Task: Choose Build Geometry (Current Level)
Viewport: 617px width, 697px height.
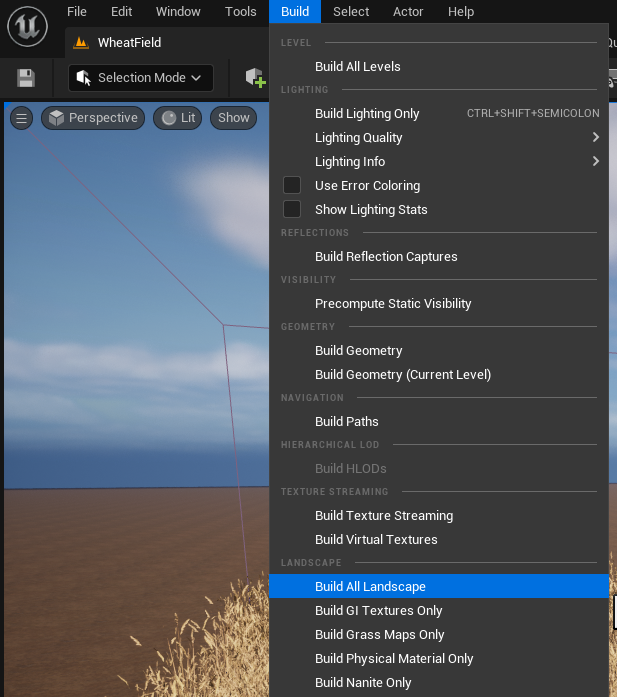Action: [x=439, y=375]
